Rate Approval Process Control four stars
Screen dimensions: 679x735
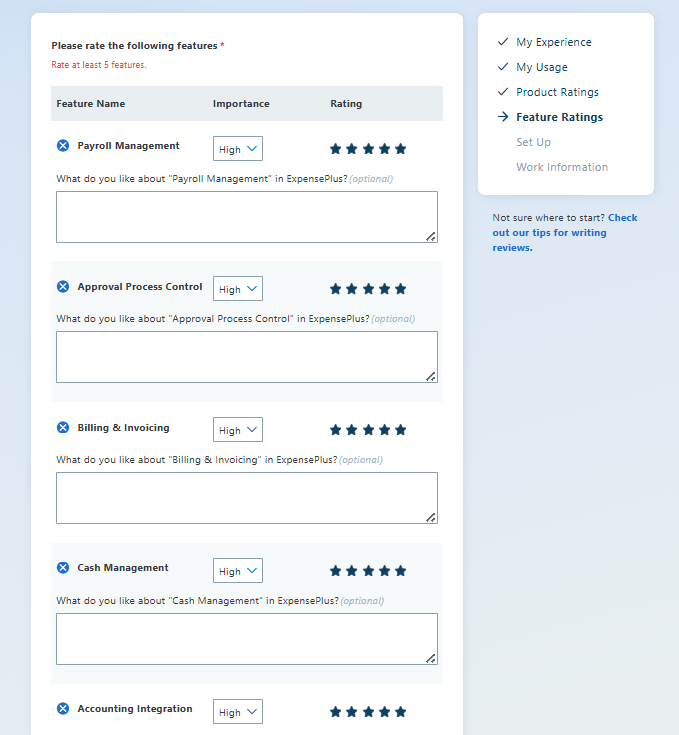pyautogui.click(x=385, y=289)
